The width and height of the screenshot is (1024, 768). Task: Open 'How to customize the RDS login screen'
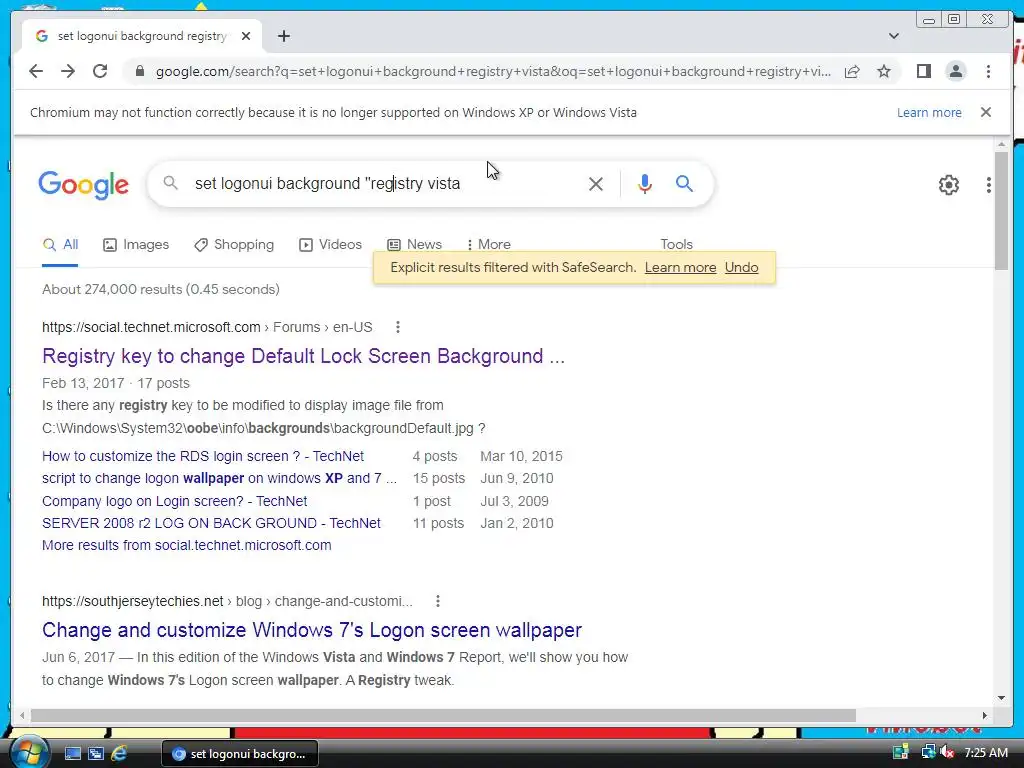[x=203, y=456]
